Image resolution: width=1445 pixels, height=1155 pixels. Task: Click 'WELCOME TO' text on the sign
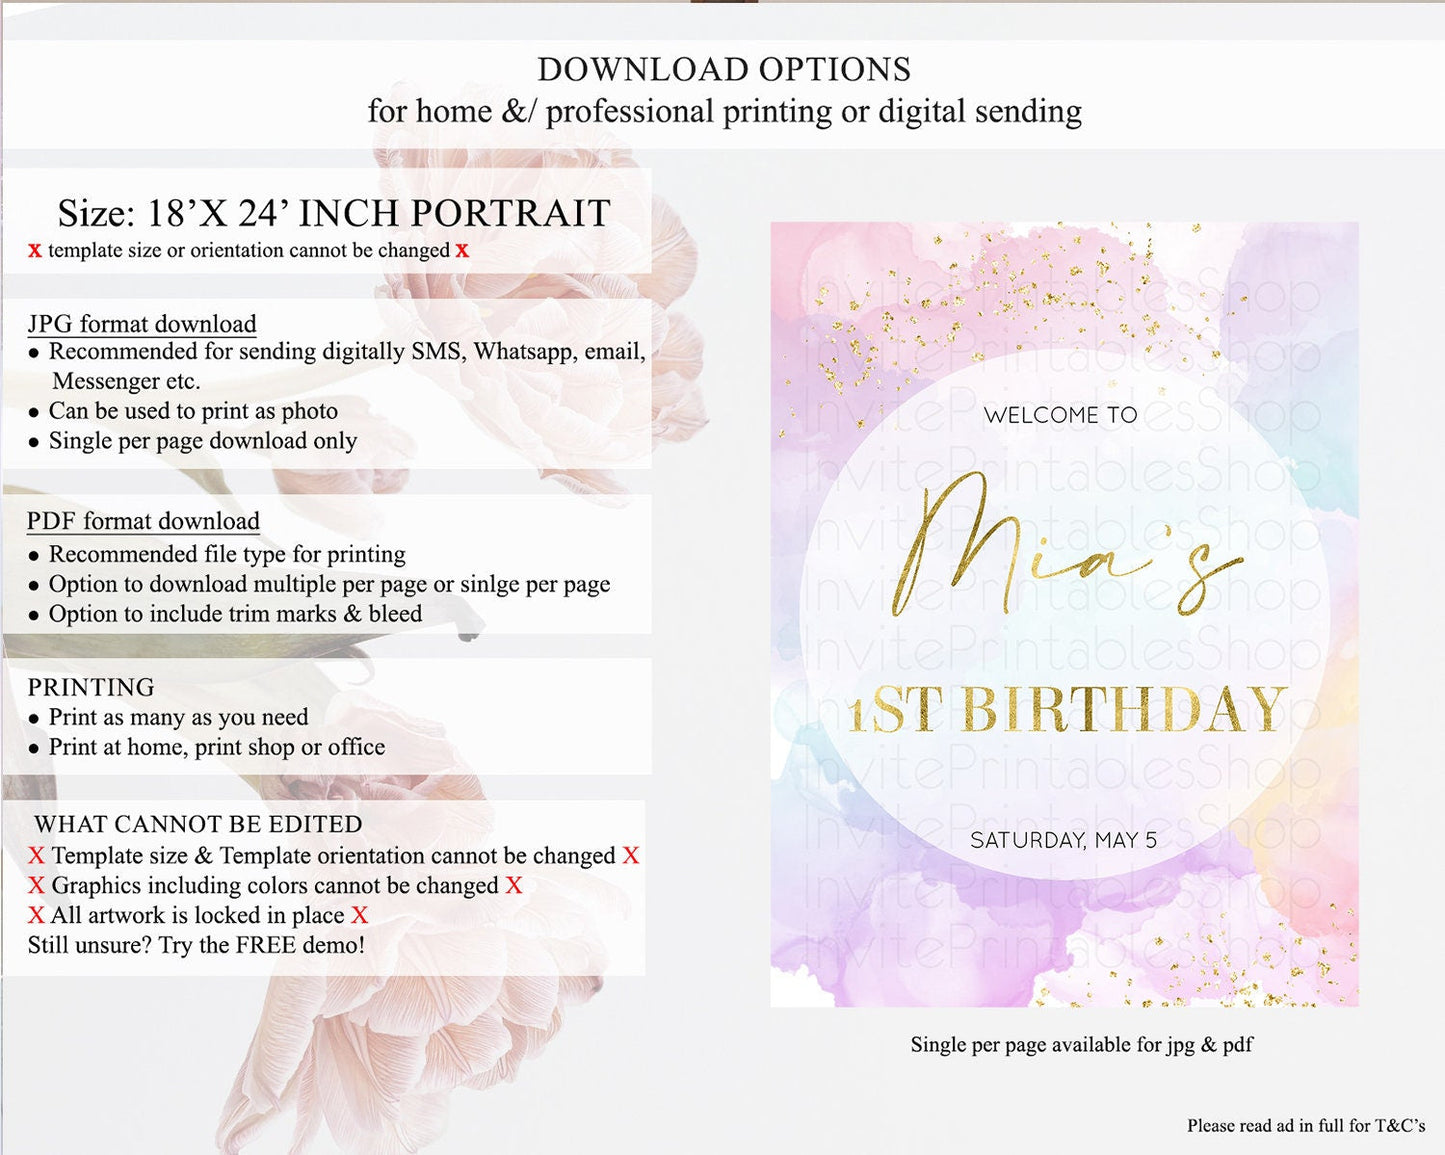[1060, 415]
